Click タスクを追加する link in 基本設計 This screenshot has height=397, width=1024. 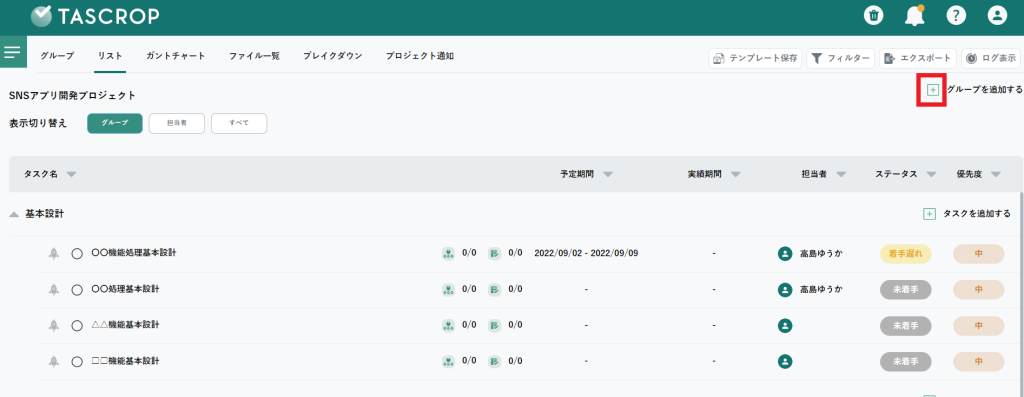click(977, 214)
